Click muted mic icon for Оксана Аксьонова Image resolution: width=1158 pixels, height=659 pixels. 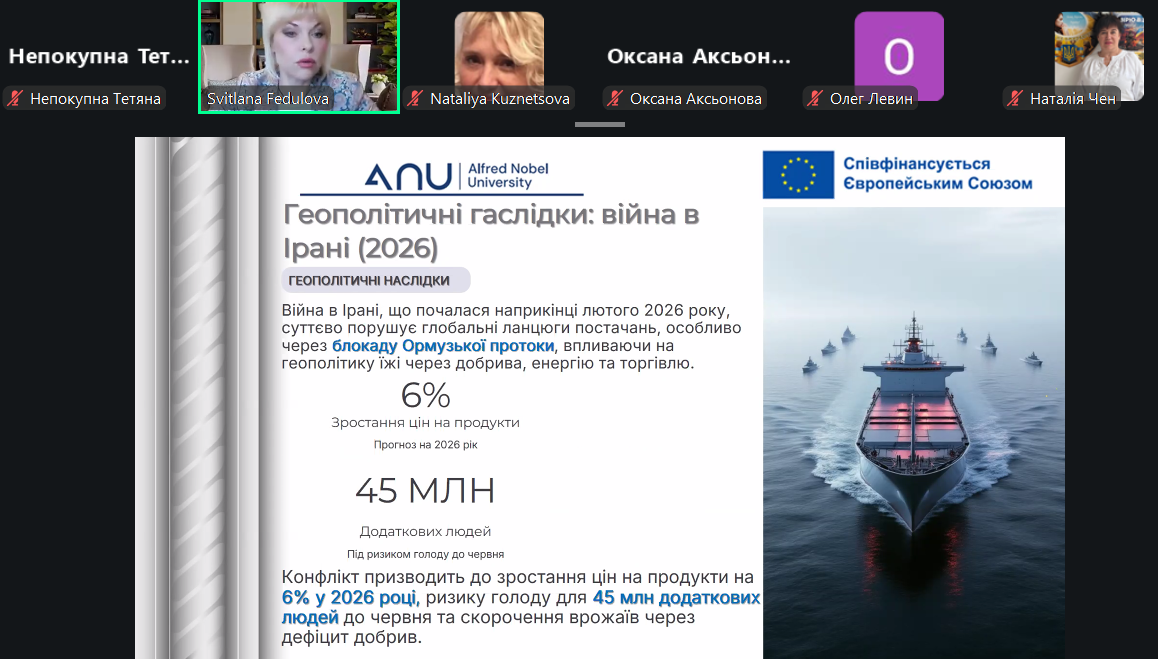[x=616, y=98]
